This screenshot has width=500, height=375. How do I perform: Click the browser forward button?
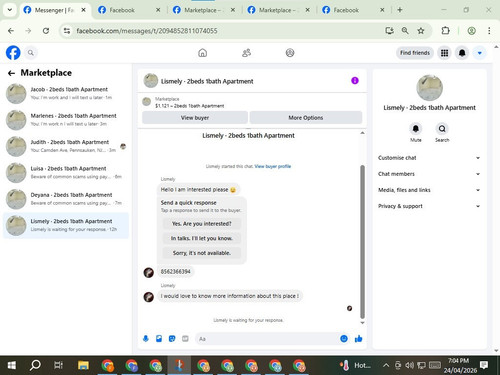(28, 31)
